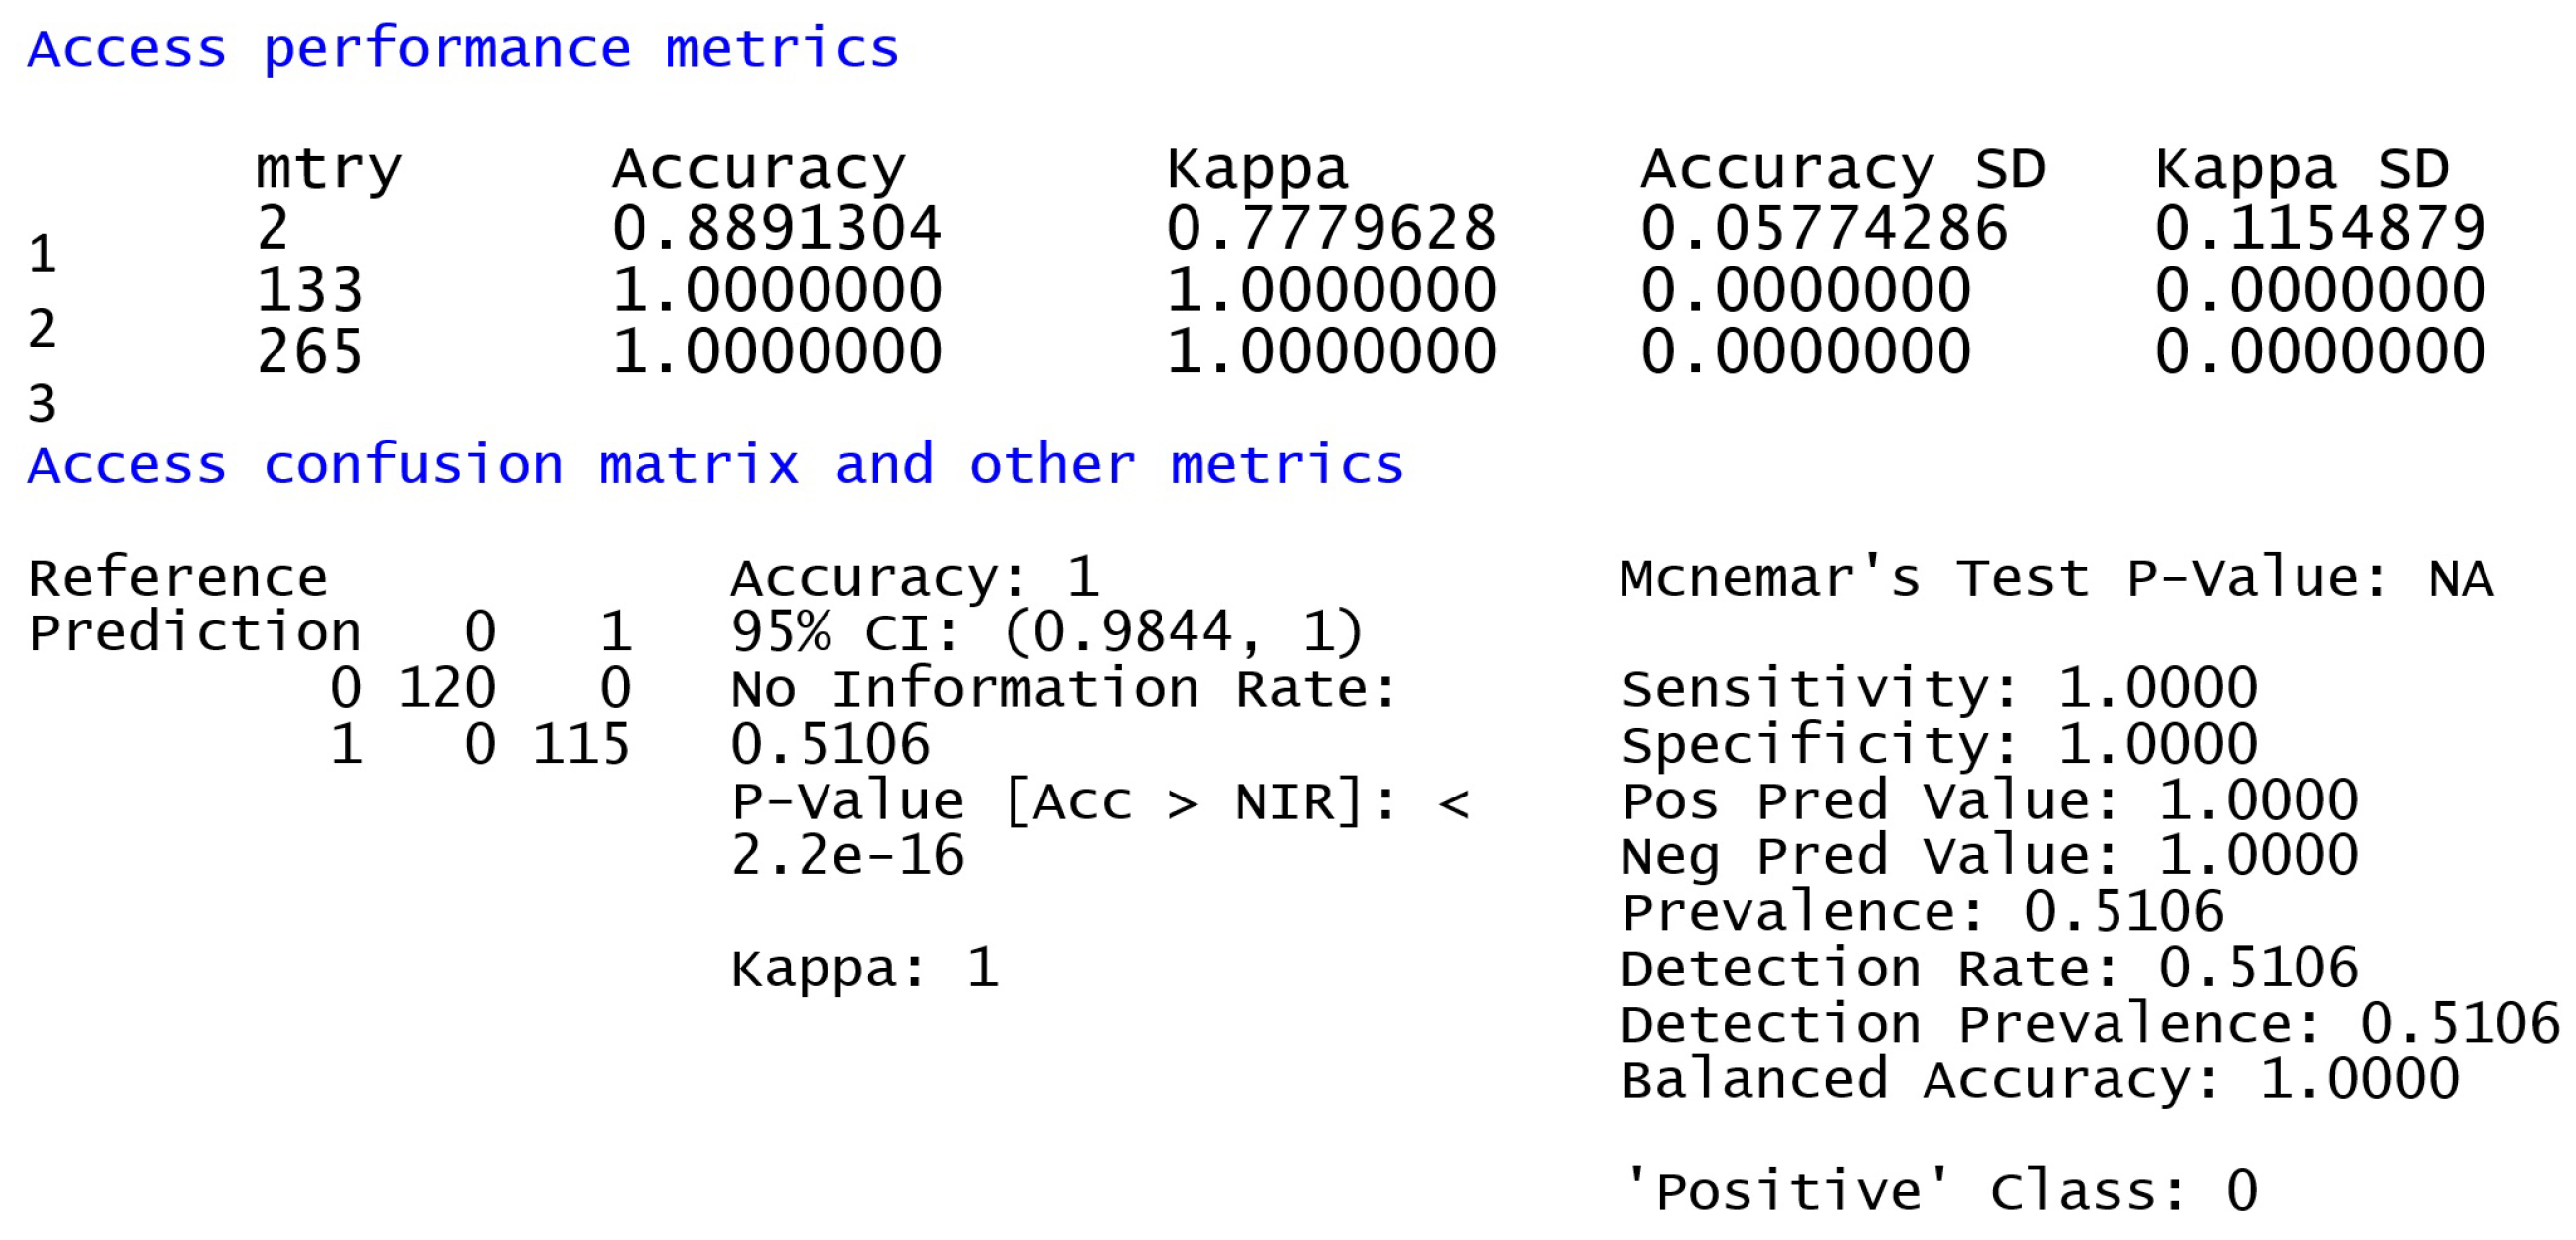Select accuracy SD value 0.05774286
Viewport: 2576px width, 1240px height.
(x=1823, y=229)
